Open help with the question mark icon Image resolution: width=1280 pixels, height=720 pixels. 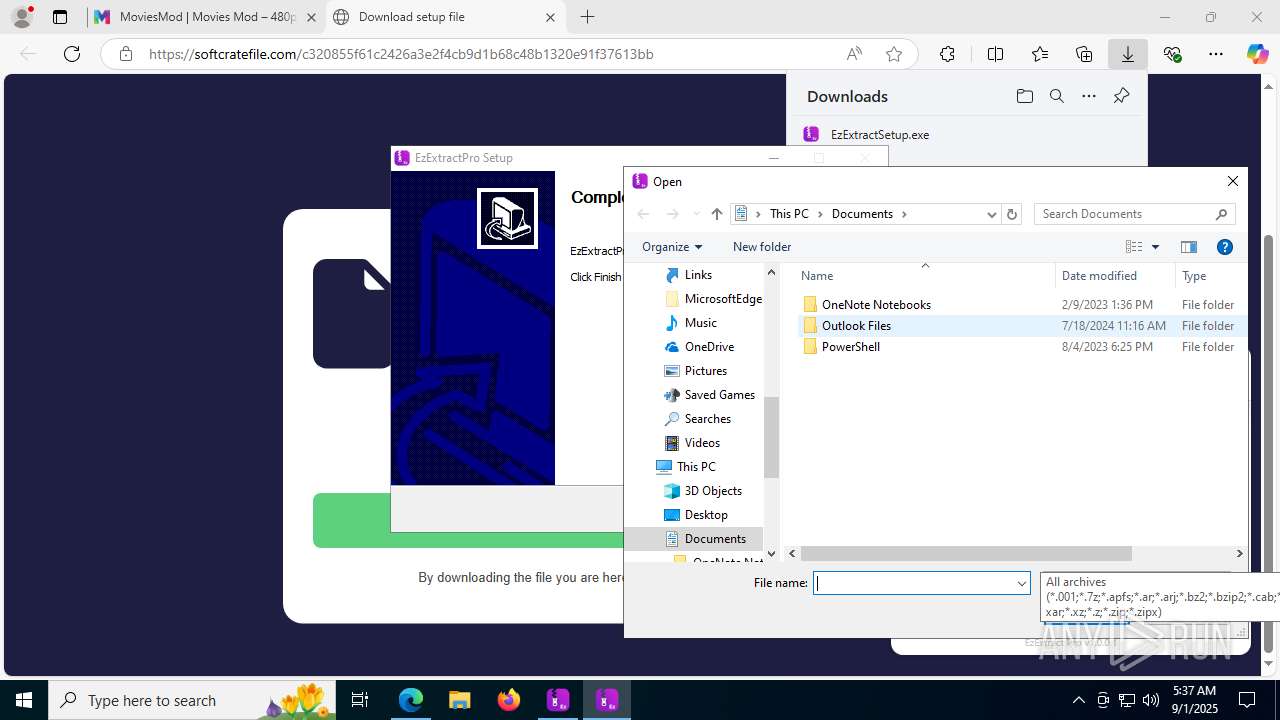[x=1224, y=247]
